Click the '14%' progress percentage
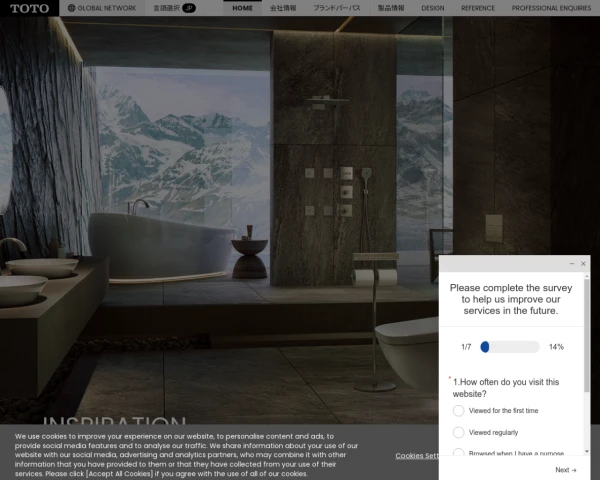The image size is (600, 480). tap(556, 347)
